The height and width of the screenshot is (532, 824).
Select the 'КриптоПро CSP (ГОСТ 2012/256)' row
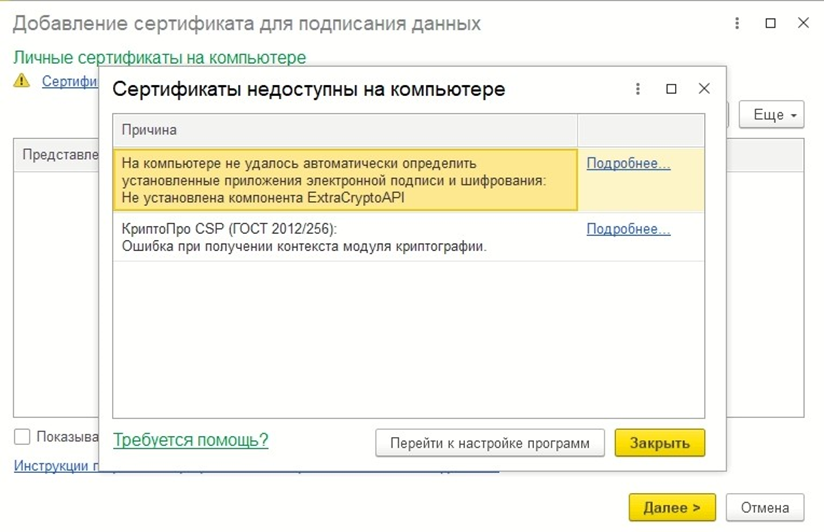point(408,237)
